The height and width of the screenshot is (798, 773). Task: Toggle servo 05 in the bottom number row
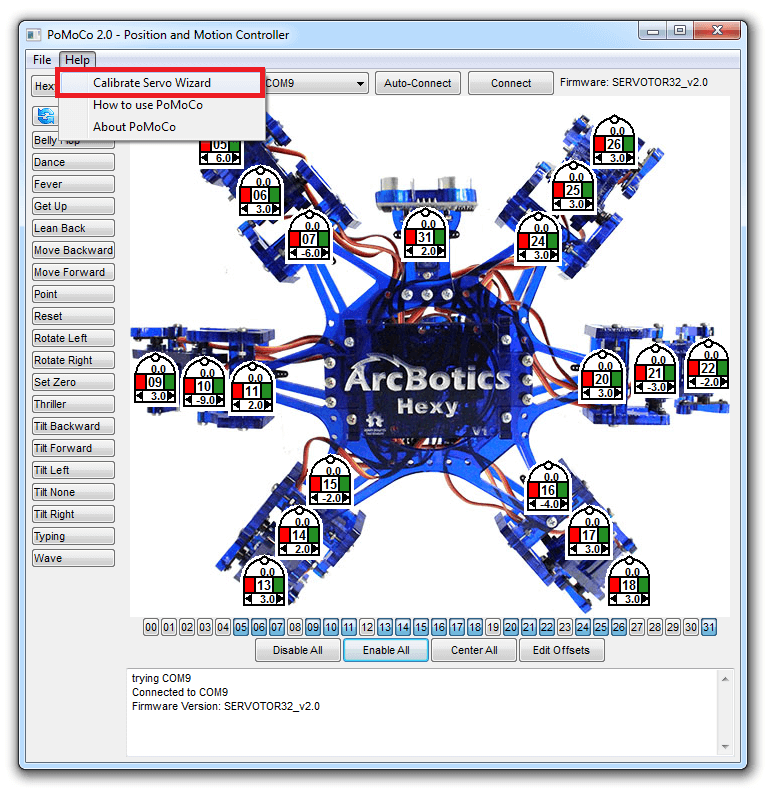tap(241, 627)
